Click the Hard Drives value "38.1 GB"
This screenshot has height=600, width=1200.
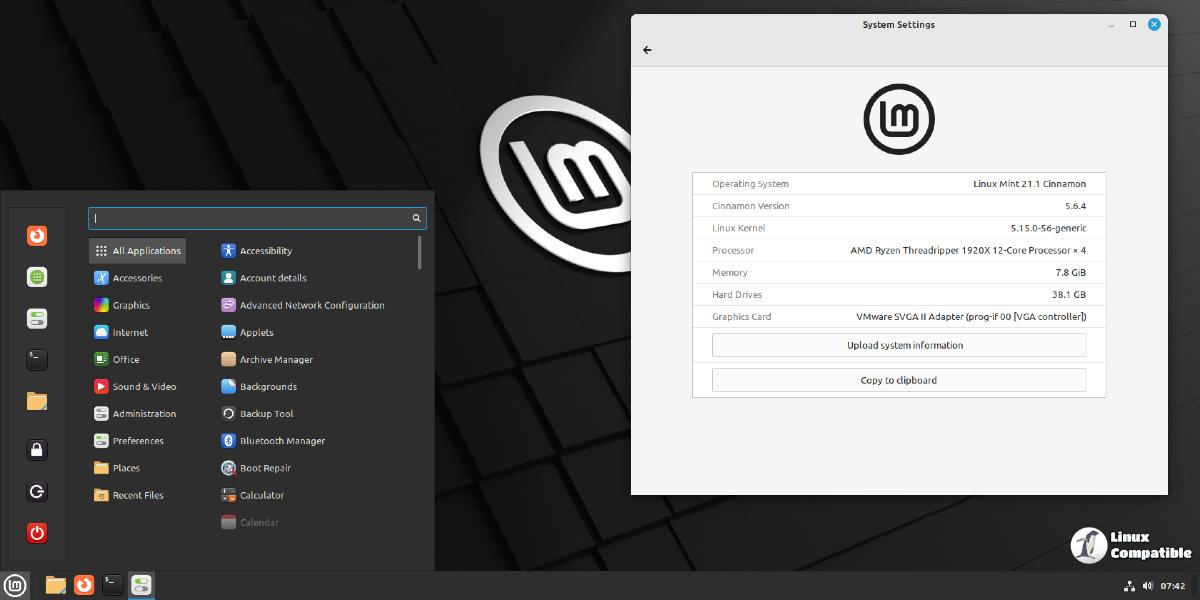[1069, 295]
